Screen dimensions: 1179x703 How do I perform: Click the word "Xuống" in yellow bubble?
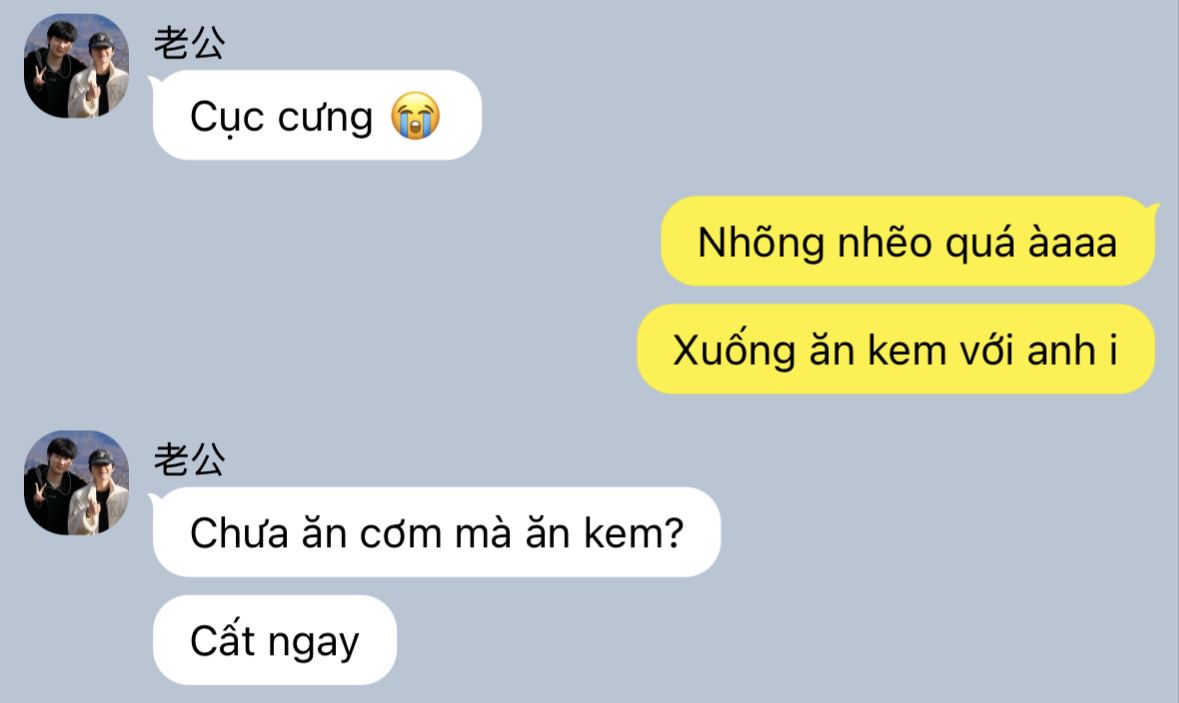734,350
